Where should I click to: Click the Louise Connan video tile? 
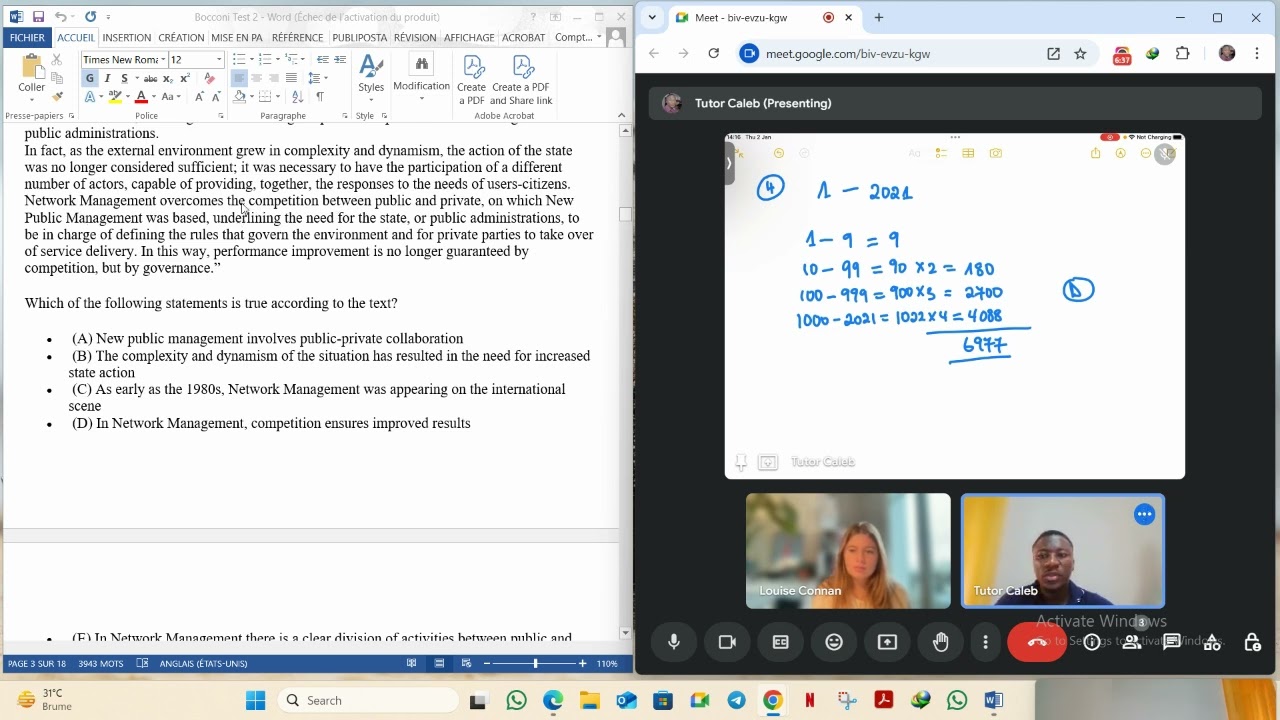tap(848, 551)
